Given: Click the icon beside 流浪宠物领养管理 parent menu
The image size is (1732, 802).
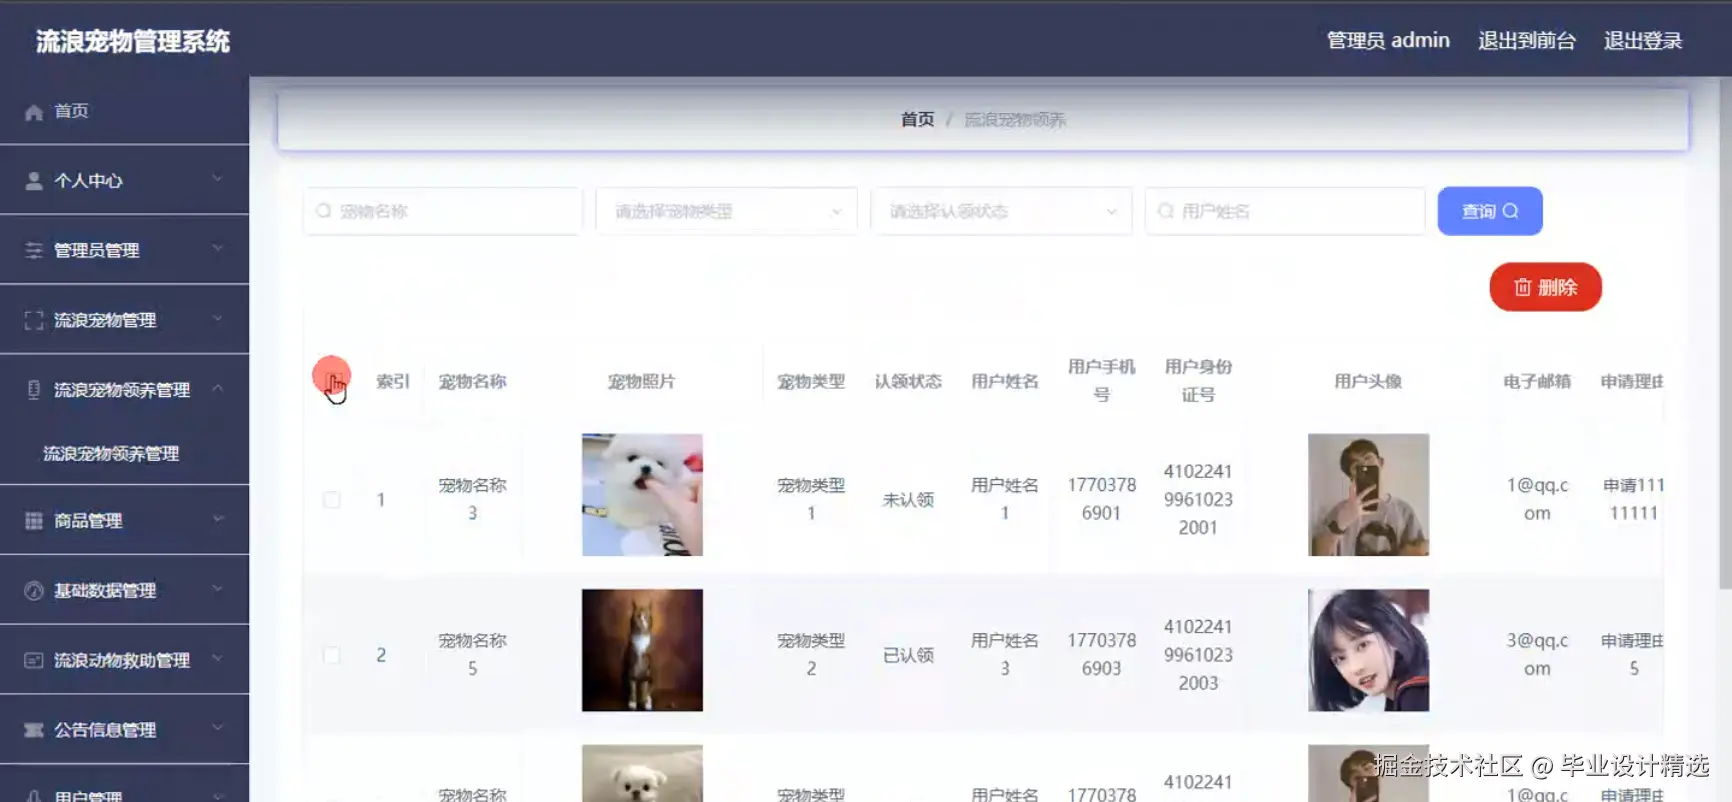Looking at the screenshot, I should click(34, 390).
